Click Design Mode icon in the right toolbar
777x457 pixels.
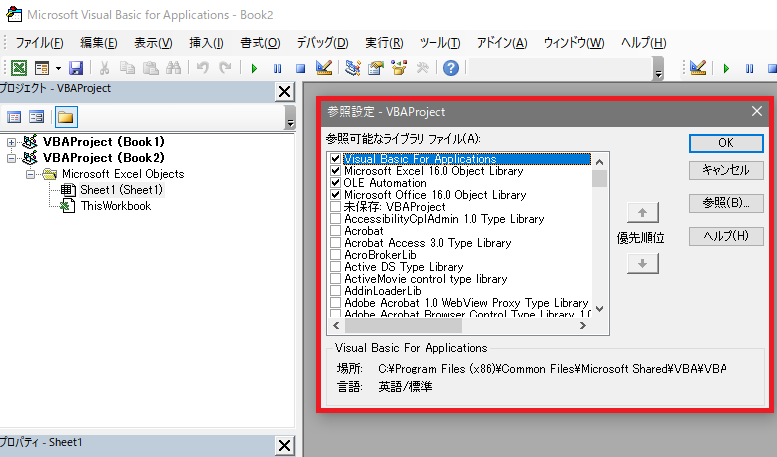pyautogui.click(x=698, y=68)
